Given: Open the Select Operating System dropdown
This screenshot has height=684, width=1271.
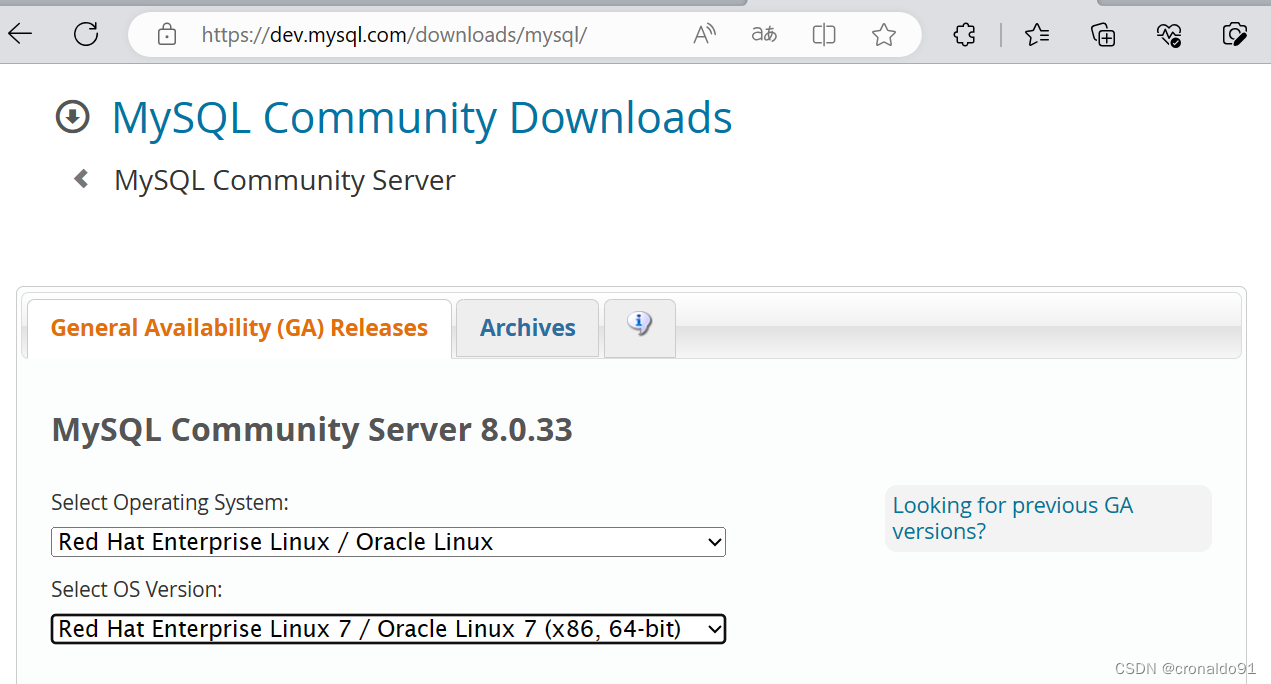Looking at the screenshot, I should pyautogui.click(x=388, y=541).
